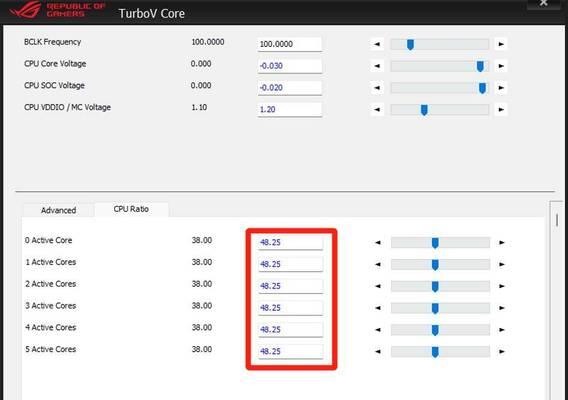Focus the CPU VDDIO / MC Voltage 1.20 field

pyautogui.click(x=289, y=109)
